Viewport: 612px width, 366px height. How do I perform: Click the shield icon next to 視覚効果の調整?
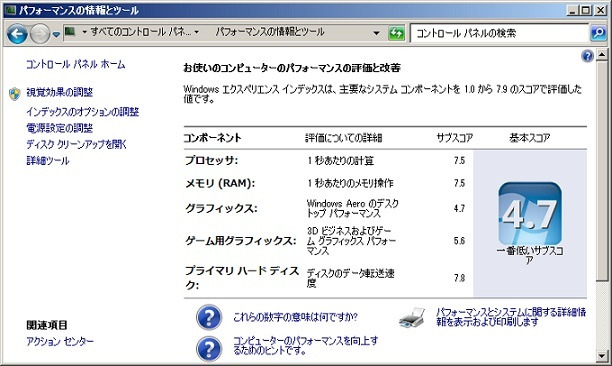(x=14, y=94)
